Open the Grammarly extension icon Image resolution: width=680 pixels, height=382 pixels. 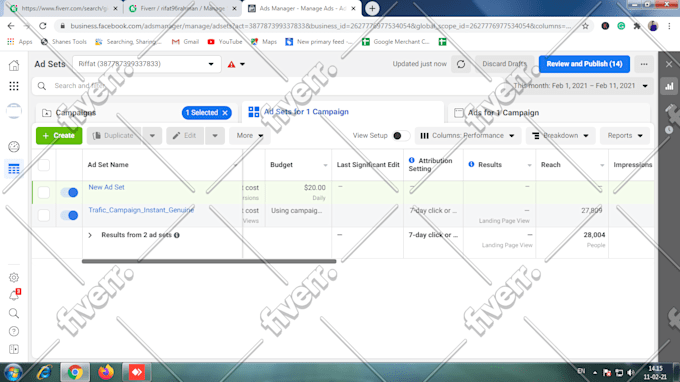coord(621,26)
